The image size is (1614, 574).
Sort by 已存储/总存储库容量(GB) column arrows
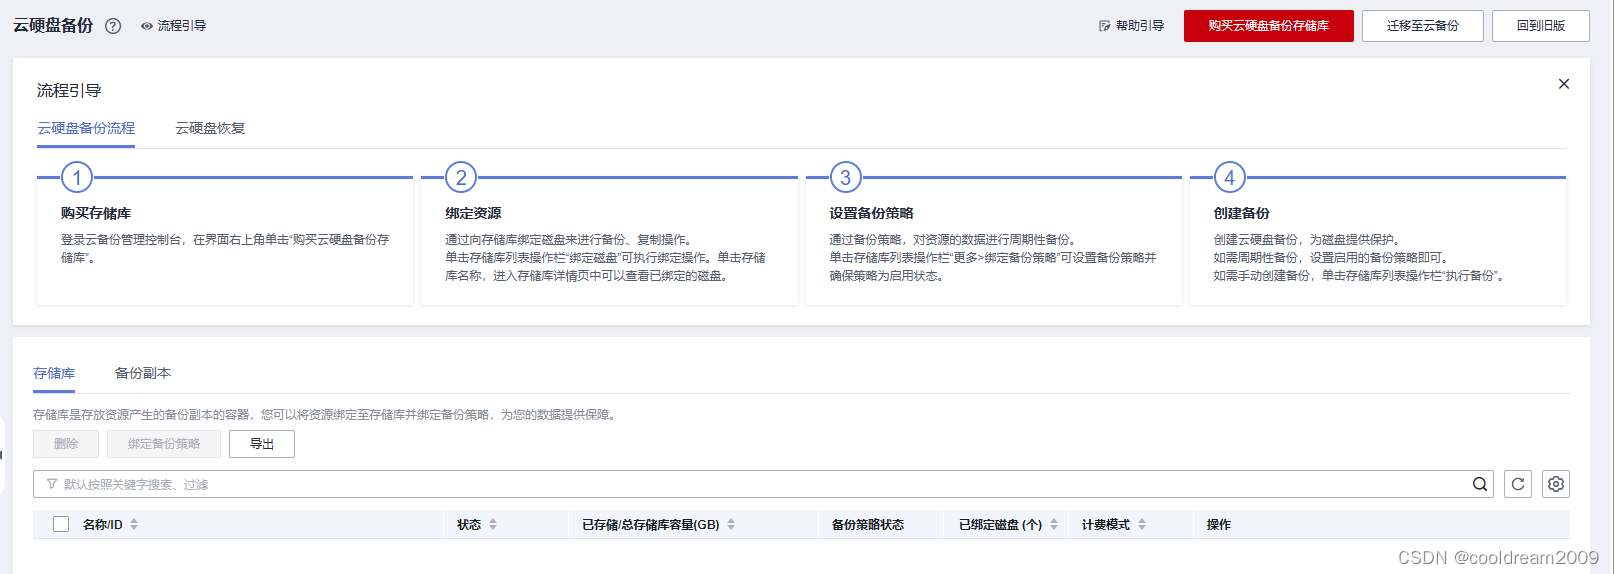coord(731,524)
